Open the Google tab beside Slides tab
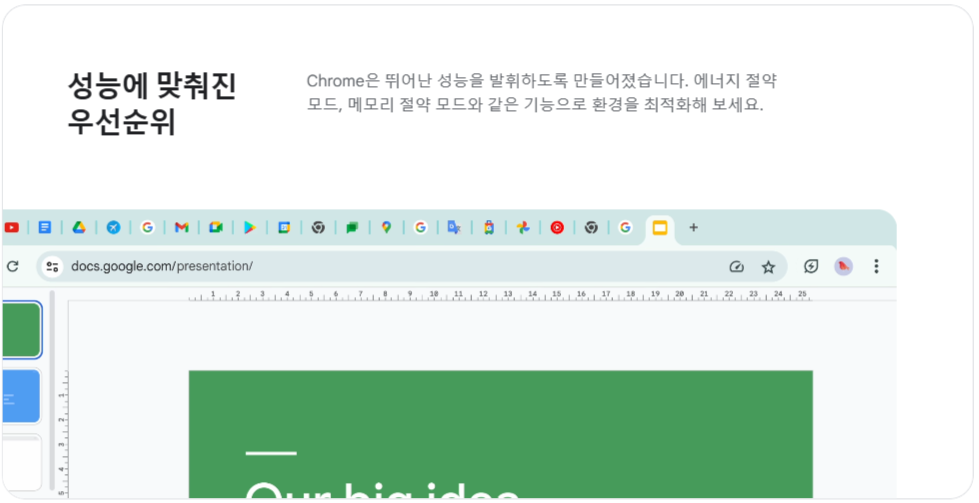Viewport: 979px width, 503px height. click(x=625, y=228)
